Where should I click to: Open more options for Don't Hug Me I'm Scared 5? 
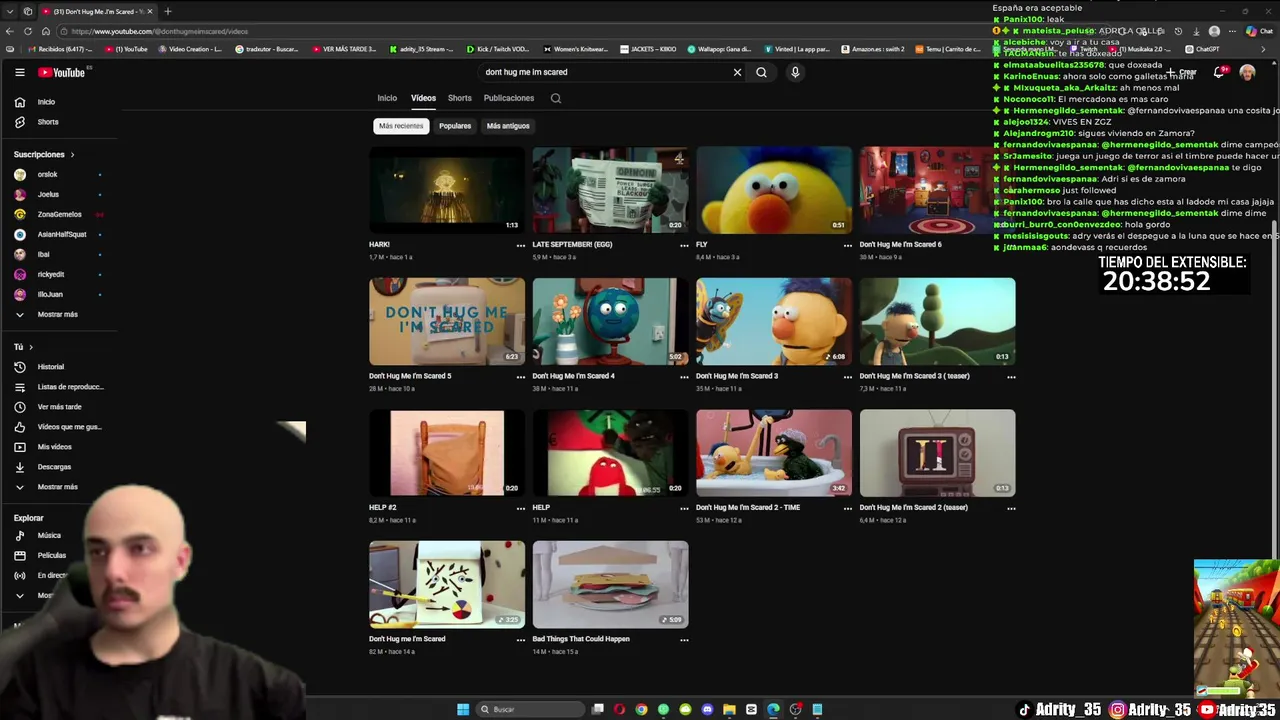click(x=520, y=377)
